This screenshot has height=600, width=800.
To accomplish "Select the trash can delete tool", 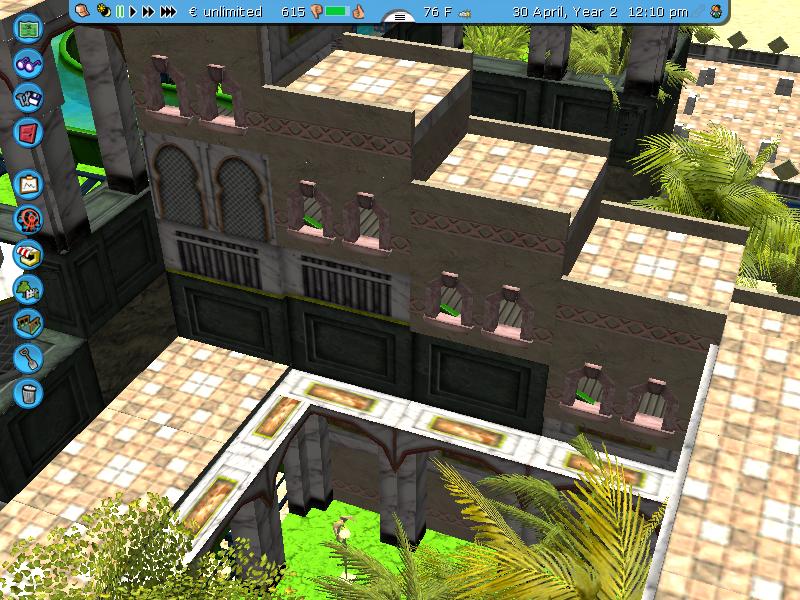I will pyautogui.click(x=28, y=393).
